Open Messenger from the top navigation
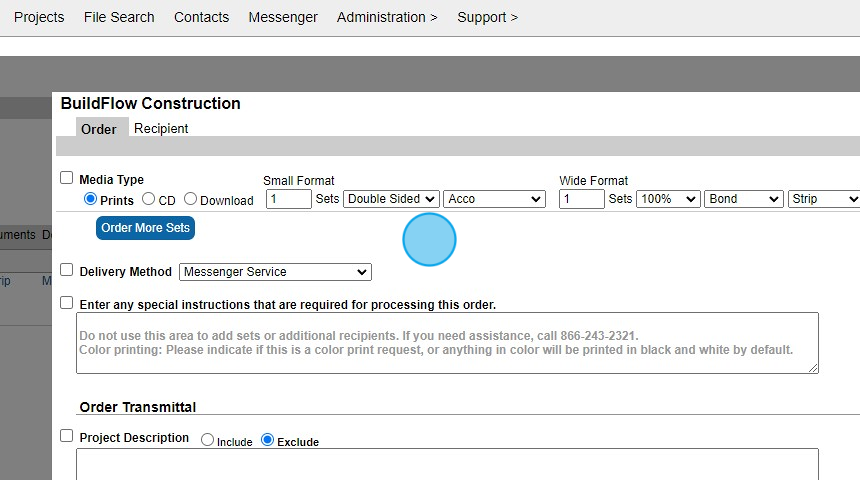Viewport: 860px width, 480px height. coord(283,17)
